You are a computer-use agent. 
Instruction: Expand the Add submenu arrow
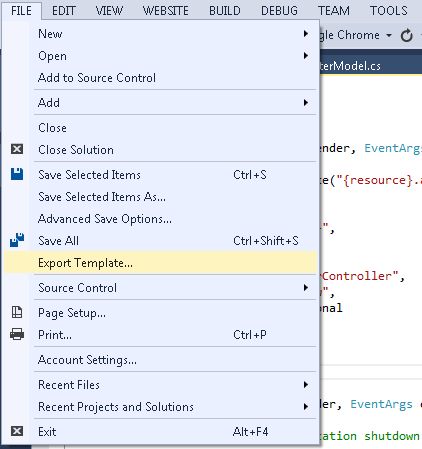coord(306,103)
